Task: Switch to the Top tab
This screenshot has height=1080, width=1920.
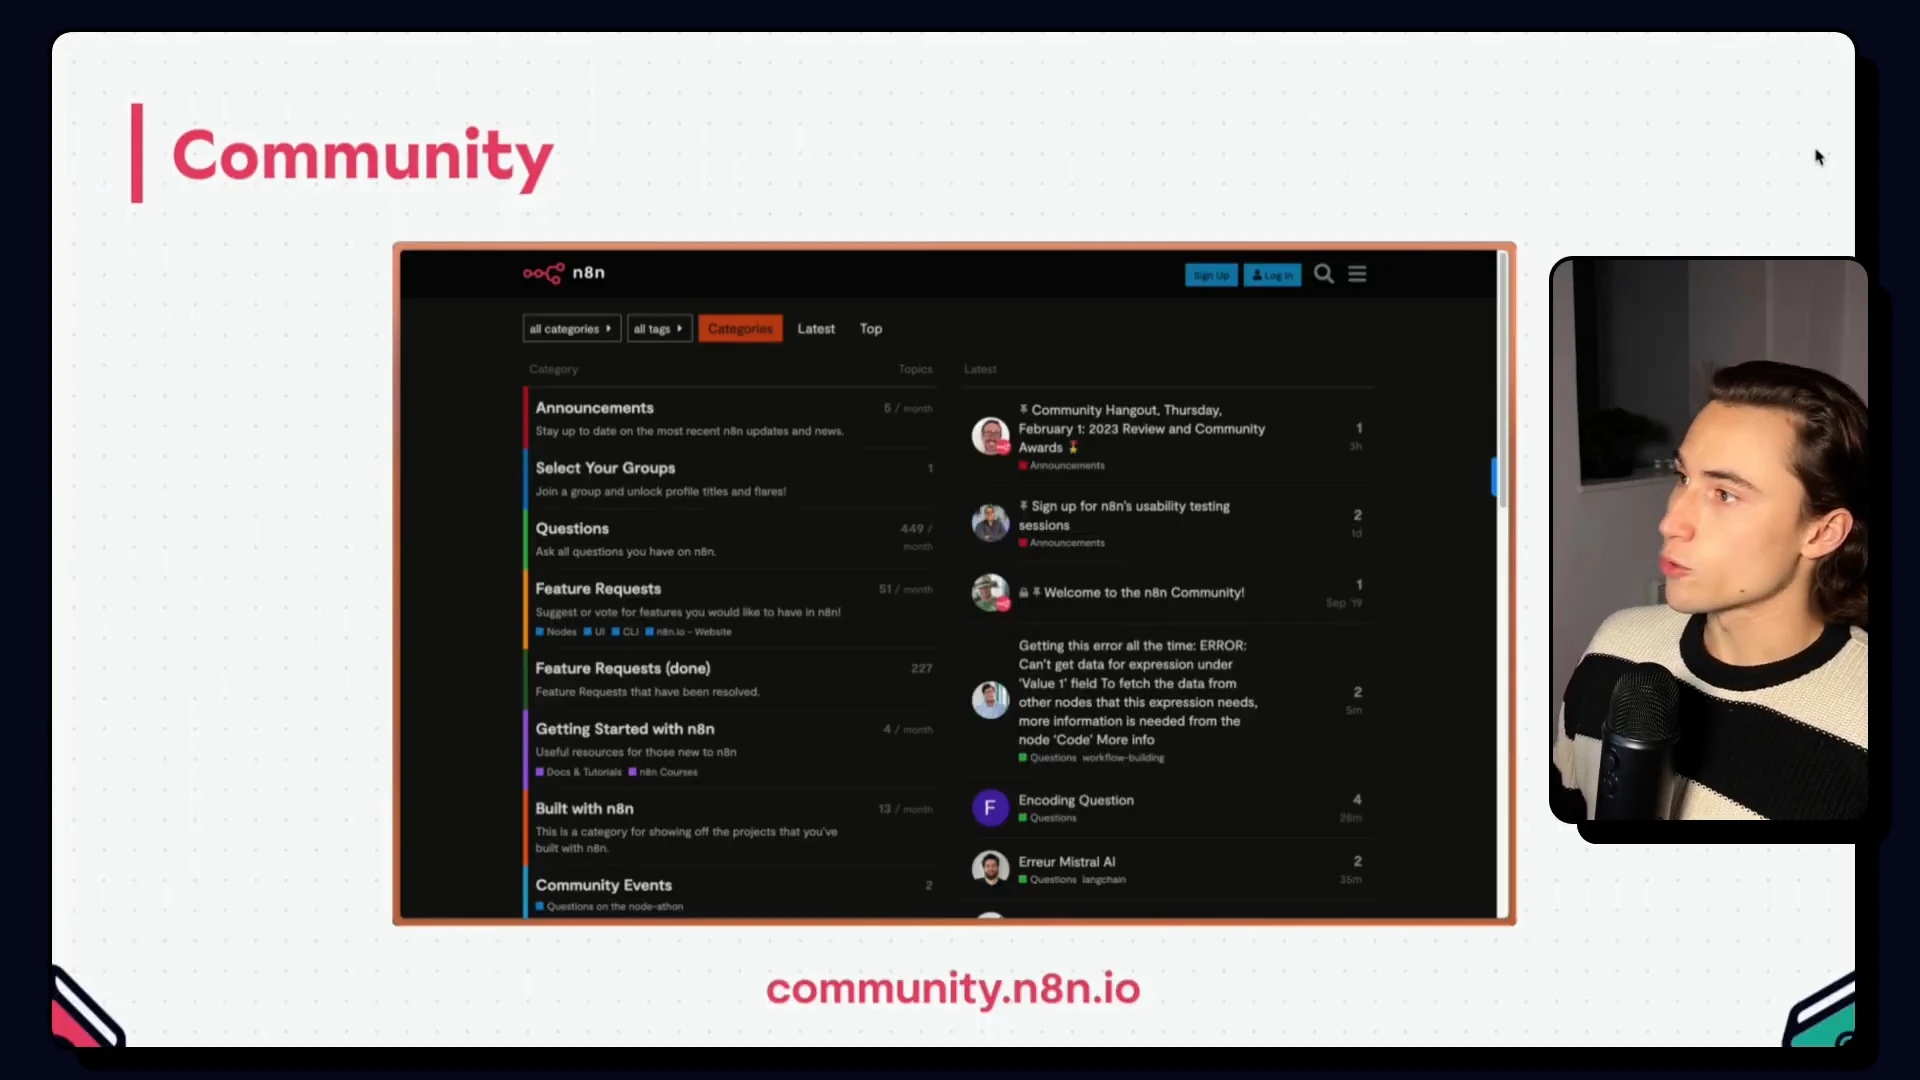Action: click(x=871, y=329)
